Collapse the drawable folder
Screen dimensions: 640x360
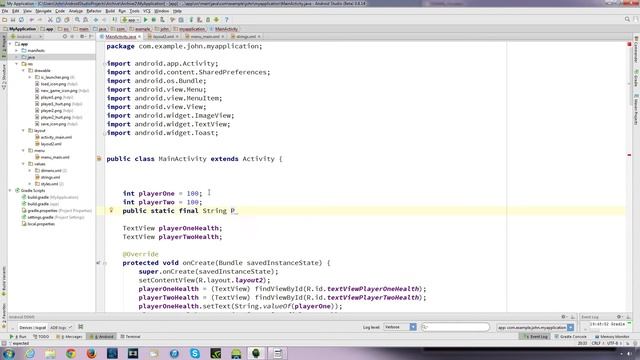click(23, 71)
